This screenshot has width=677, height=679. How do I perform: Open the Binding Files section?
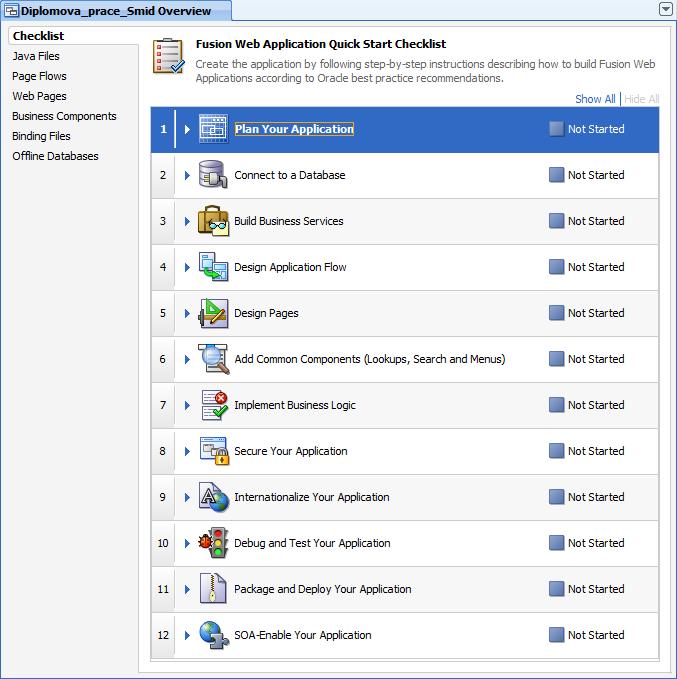41,136
